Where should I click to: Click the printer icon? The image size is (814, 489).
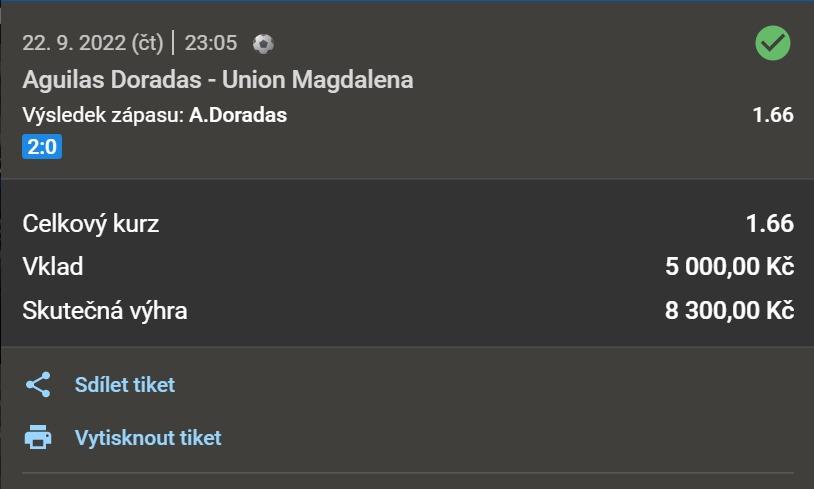point(38,437)
